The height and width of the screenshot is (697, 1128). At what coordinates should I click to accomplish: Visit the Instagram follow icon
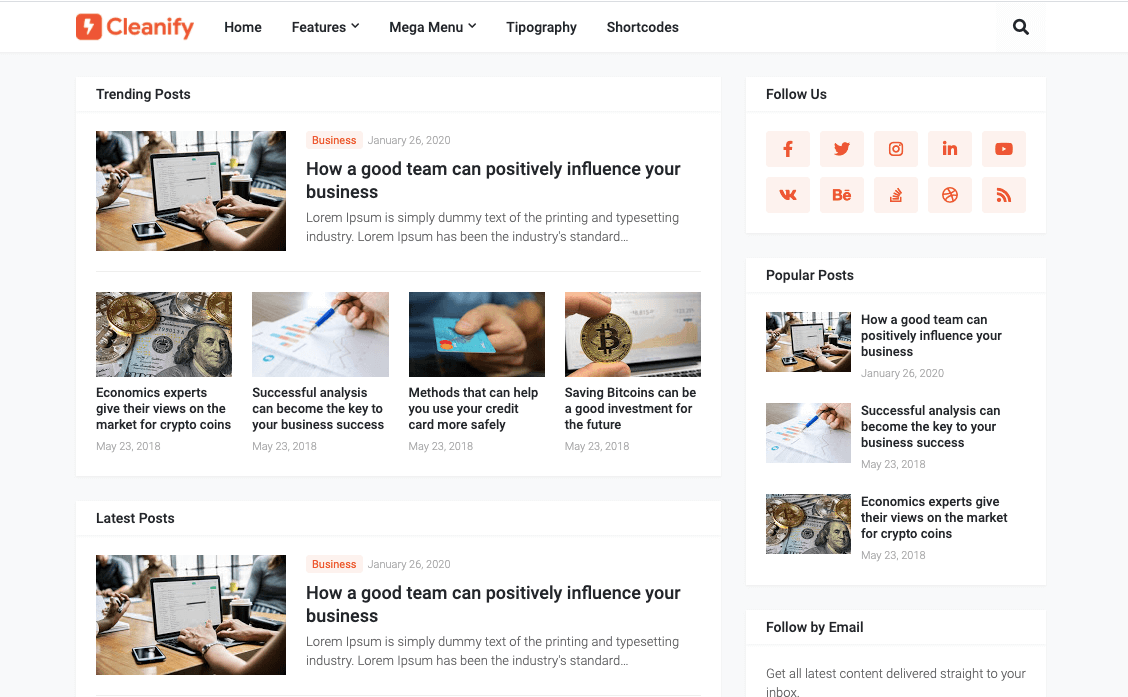coord(896,149)
